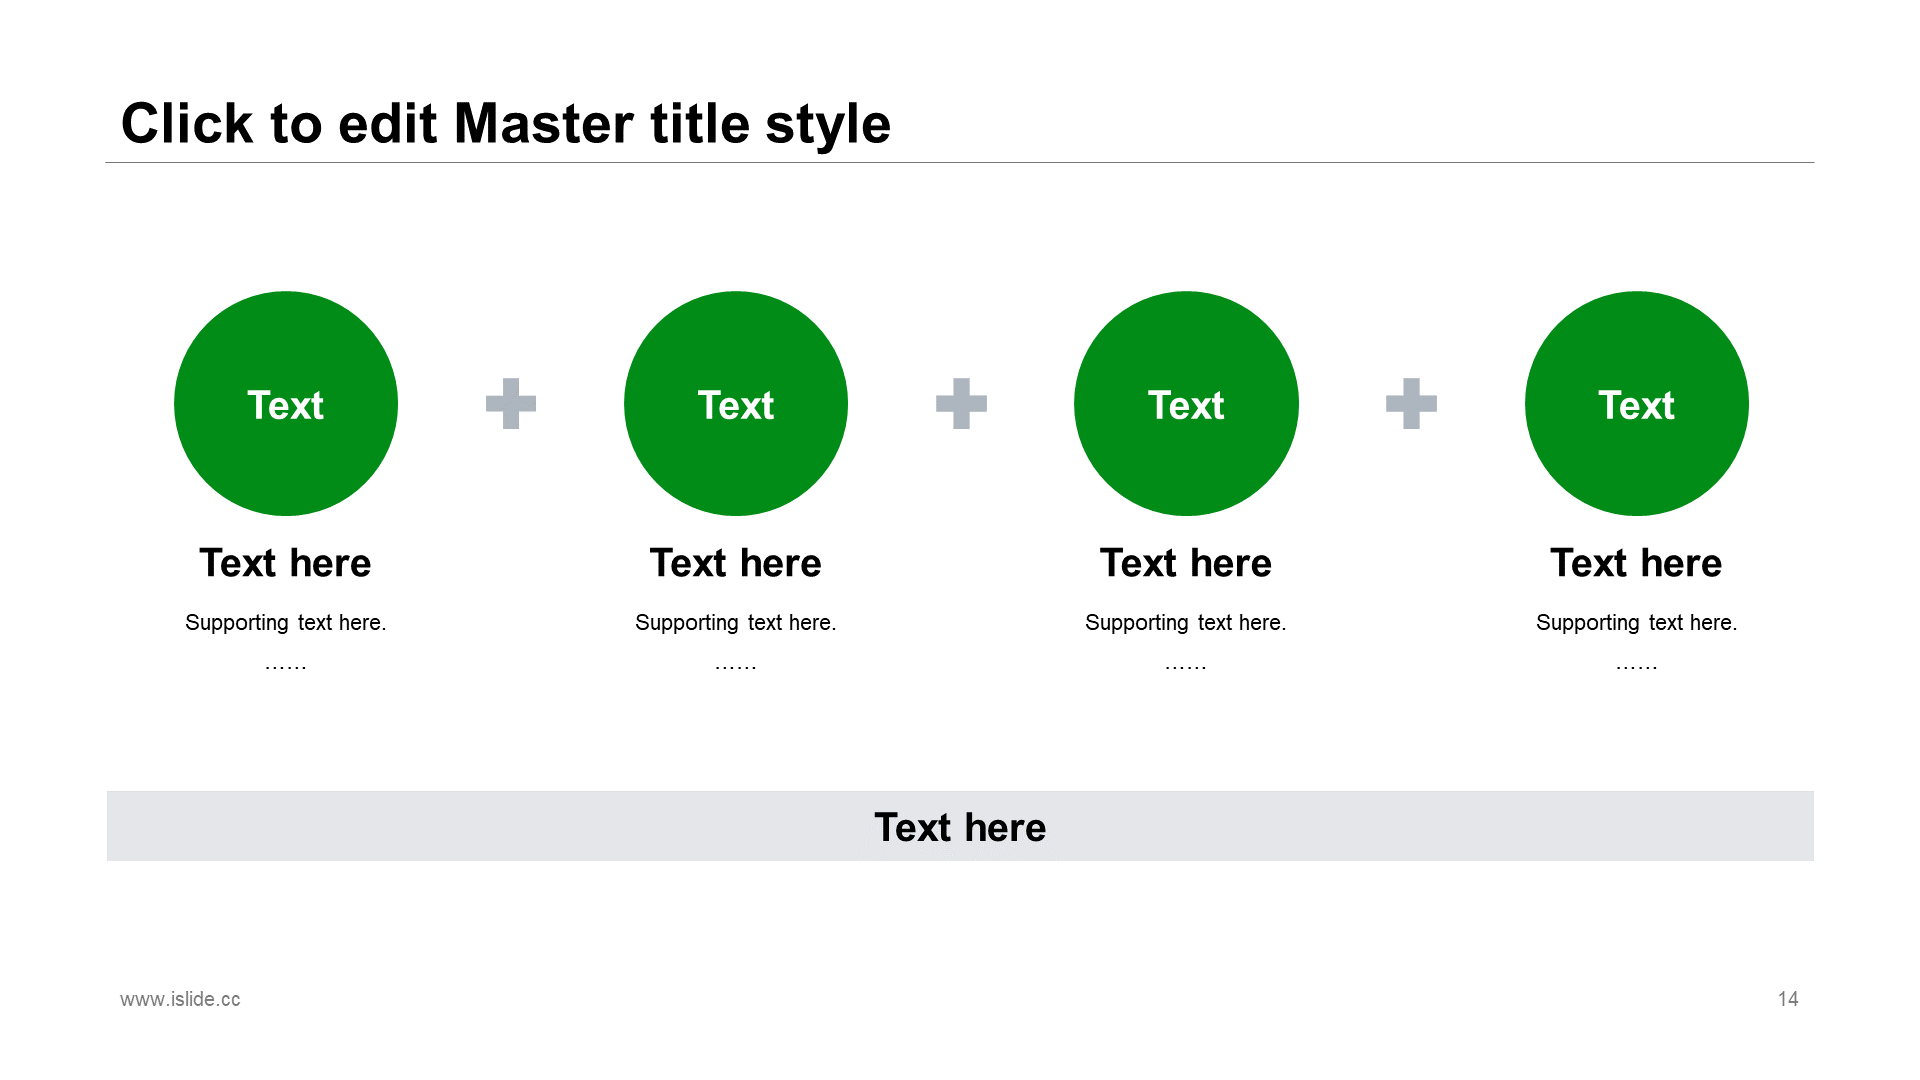Open the www.islide.cc footer link
This screenshot has width=1920, height=1080.
180,999
